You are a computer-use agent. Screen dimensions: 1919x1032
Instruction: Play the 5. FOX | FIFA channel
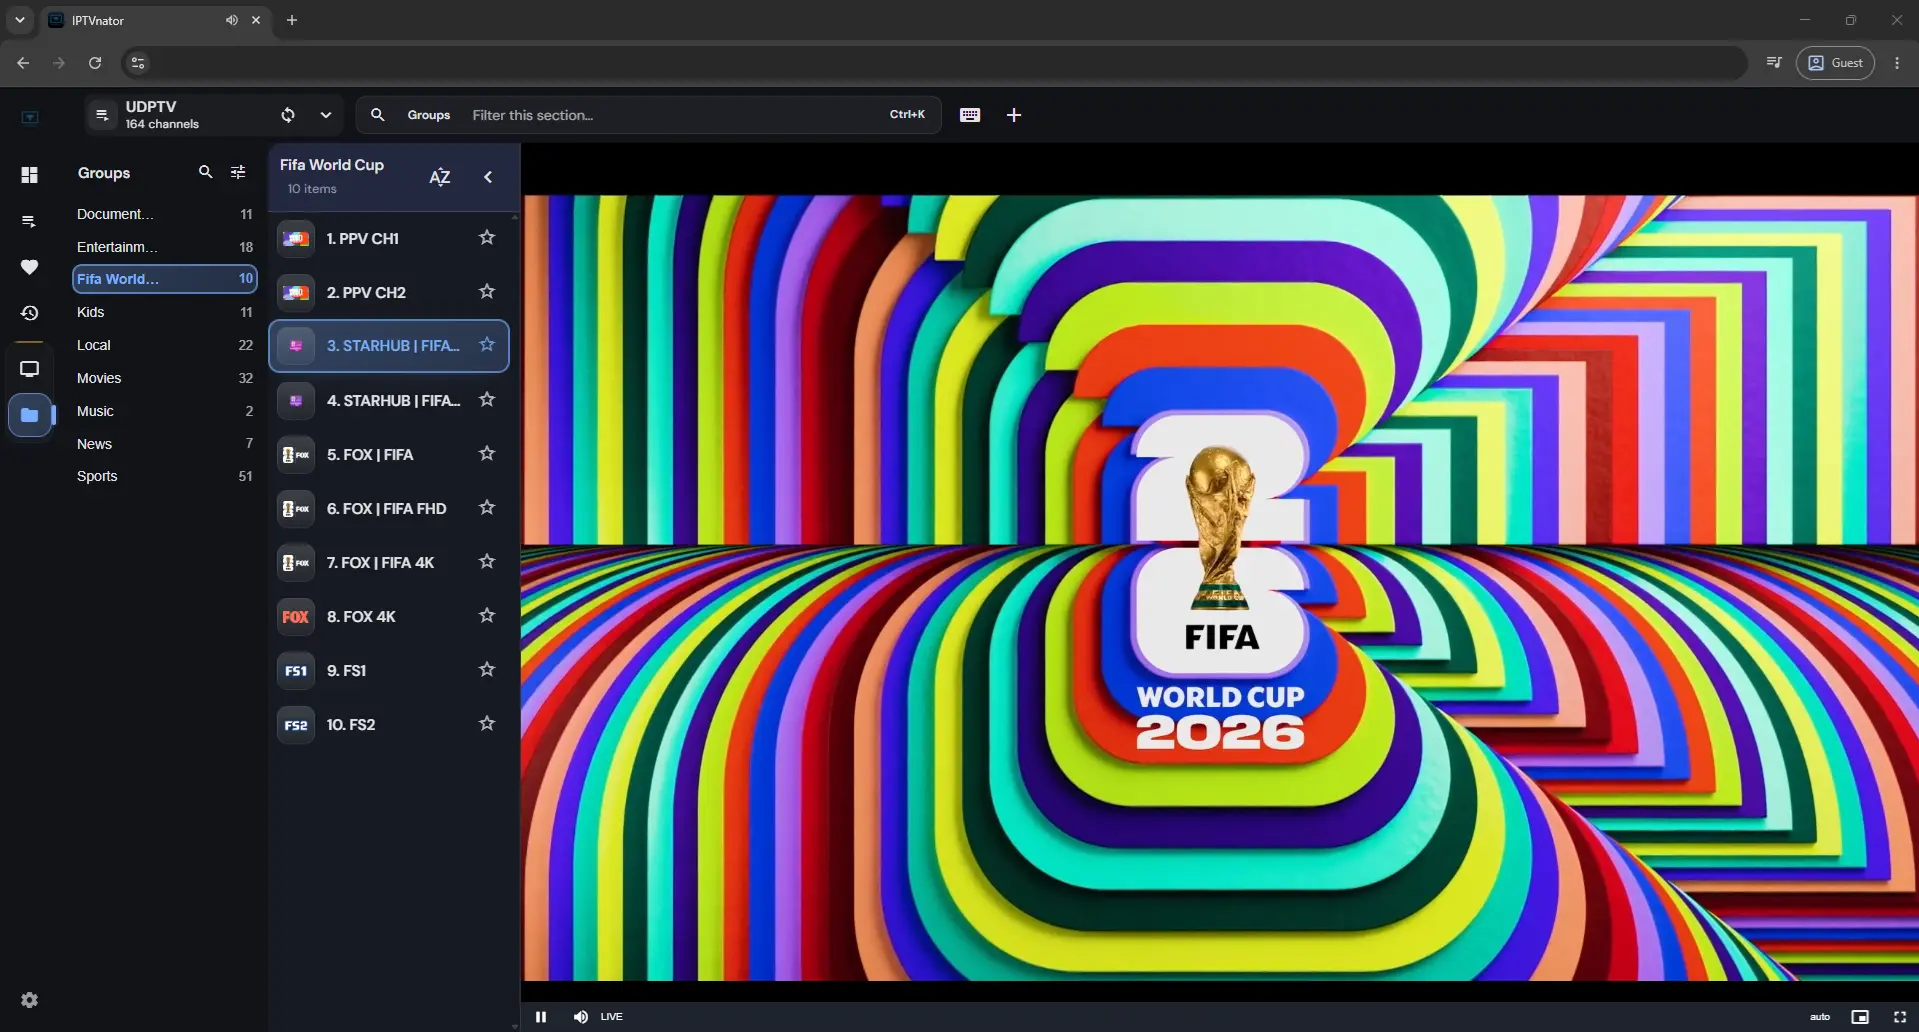(389, 454)
